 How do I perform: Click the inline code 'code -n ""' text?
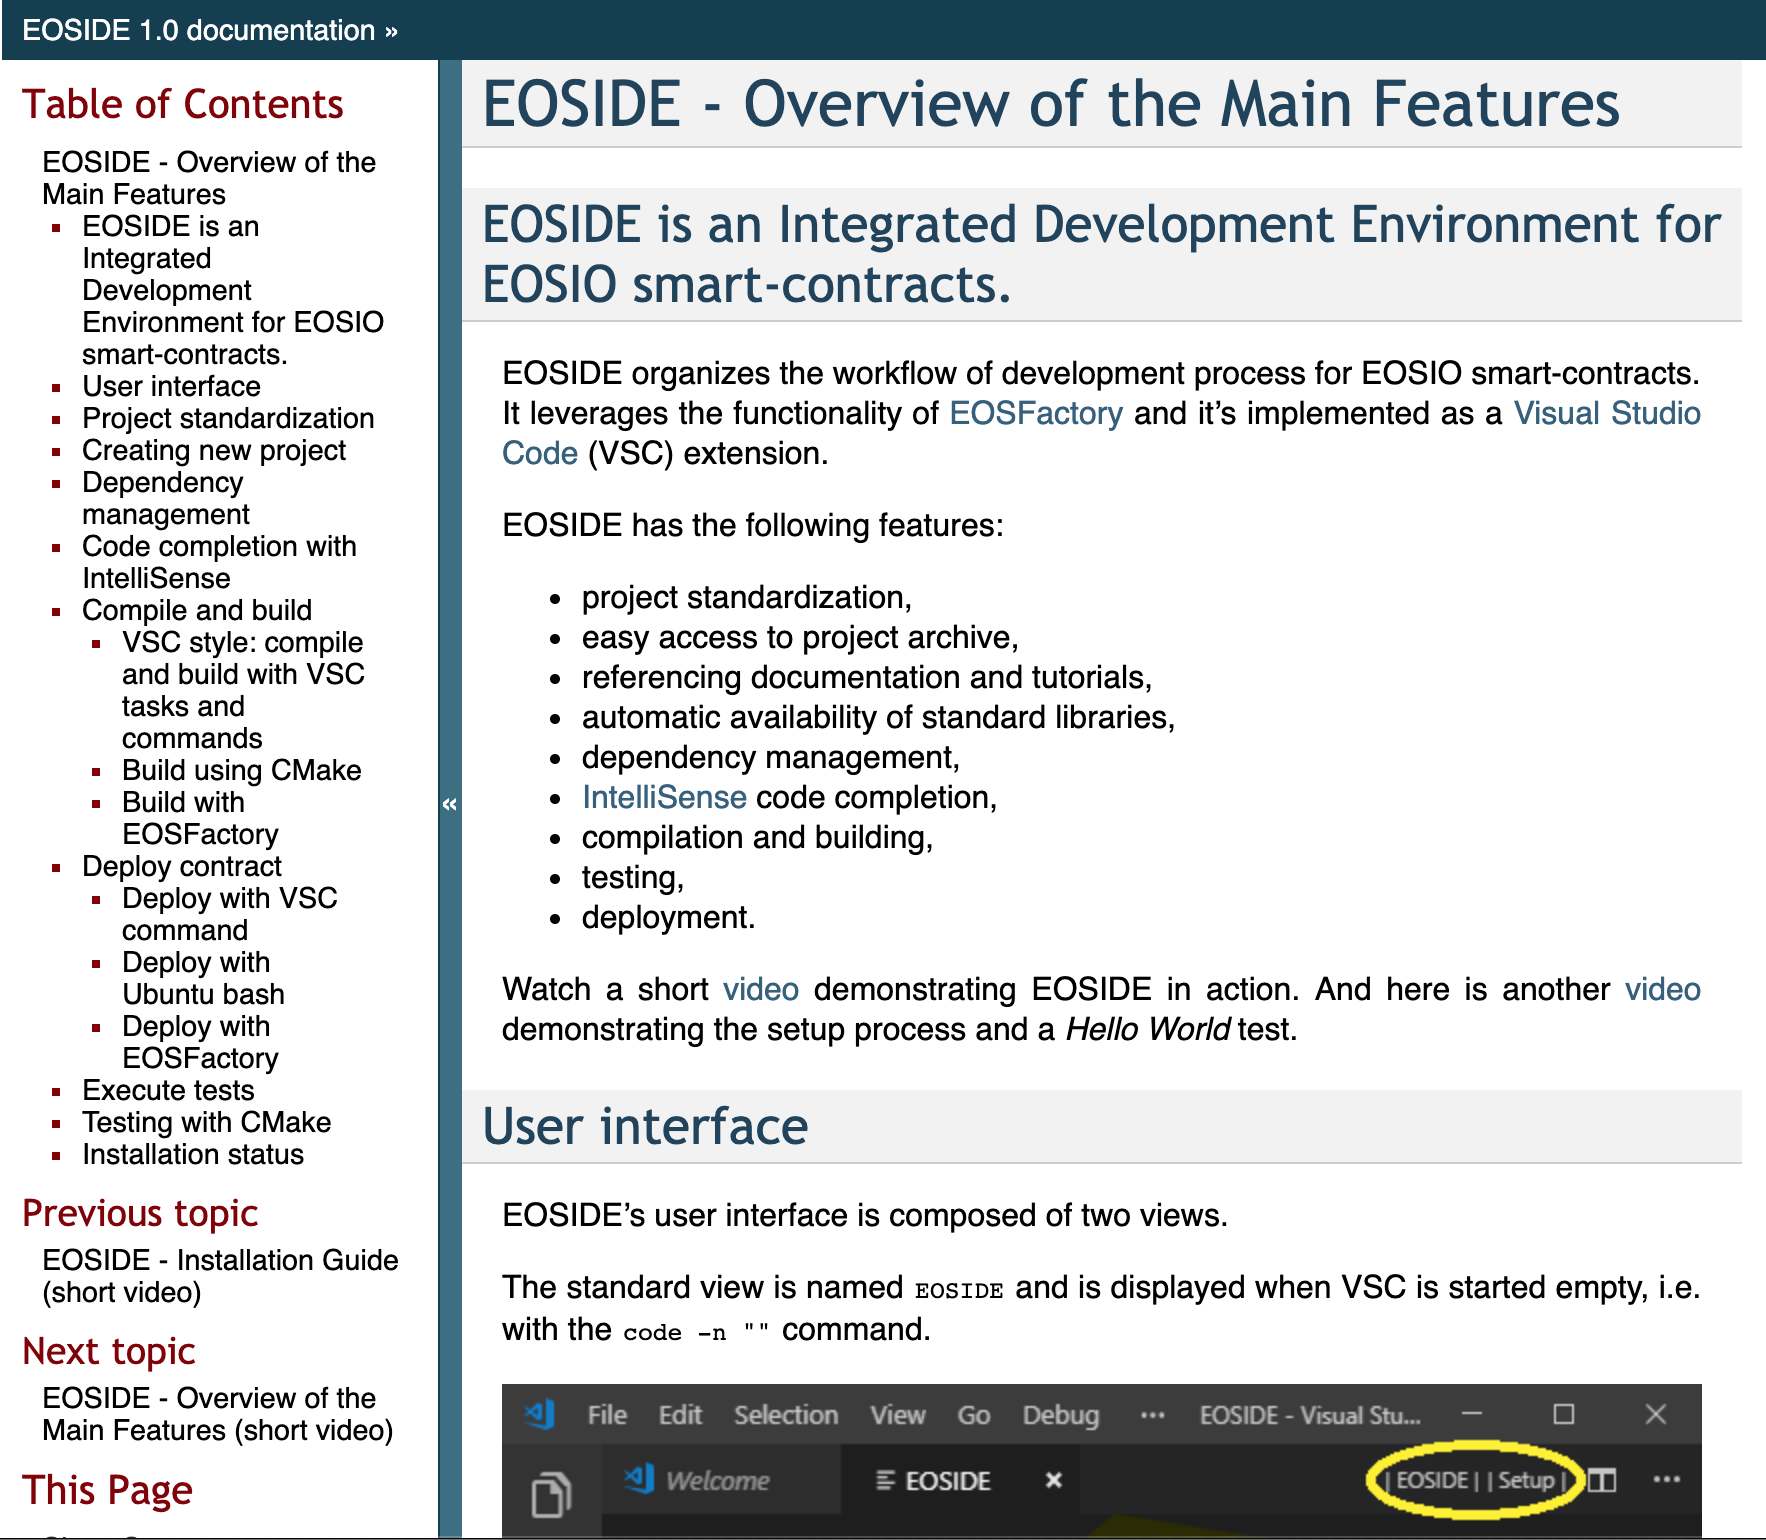[x=696, y=1332]
